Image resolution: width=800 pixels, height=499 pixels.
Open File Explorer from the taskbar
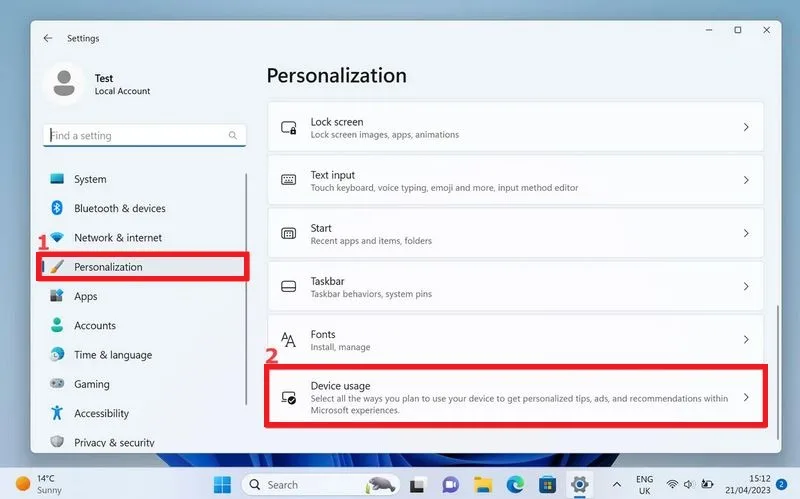pyautogui.click(x=483, y=484)
